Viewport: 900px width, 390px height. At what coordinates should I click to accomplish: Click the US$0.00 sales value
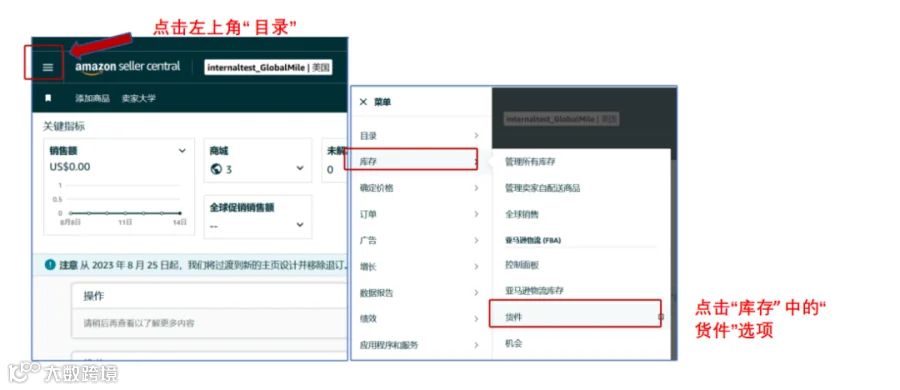[69, 167]
